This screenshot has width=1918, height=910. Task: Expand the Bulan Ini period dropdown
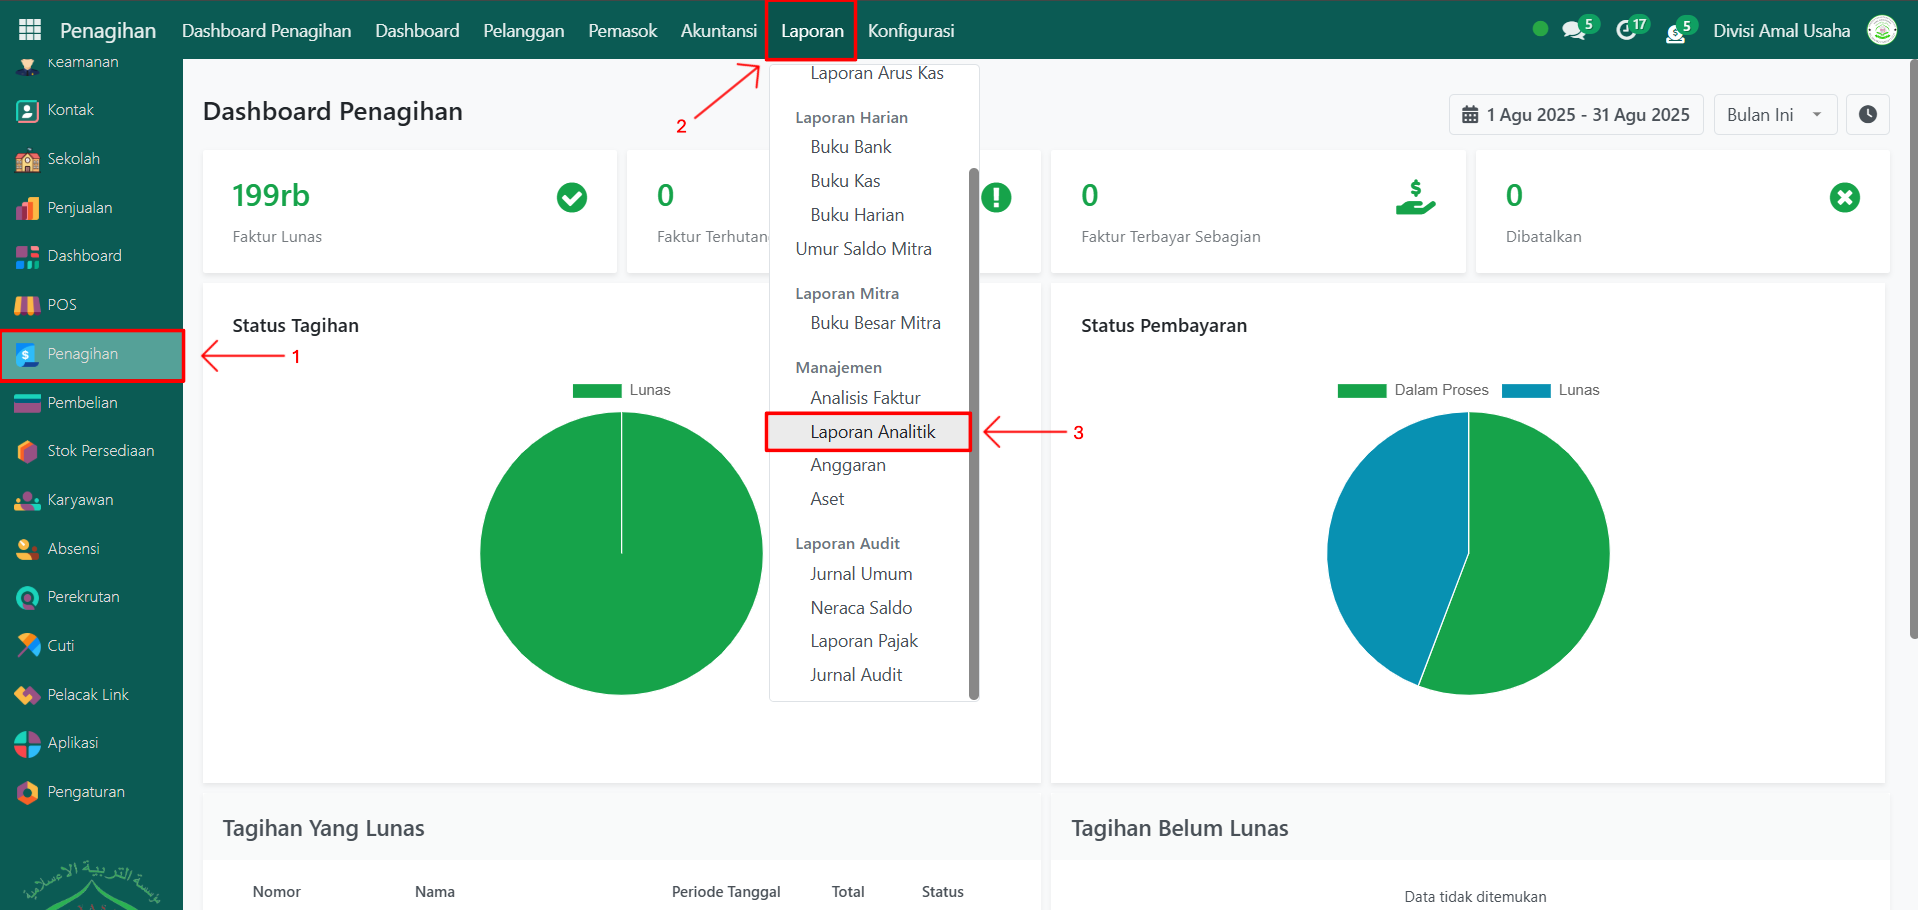pos(1775,115)
